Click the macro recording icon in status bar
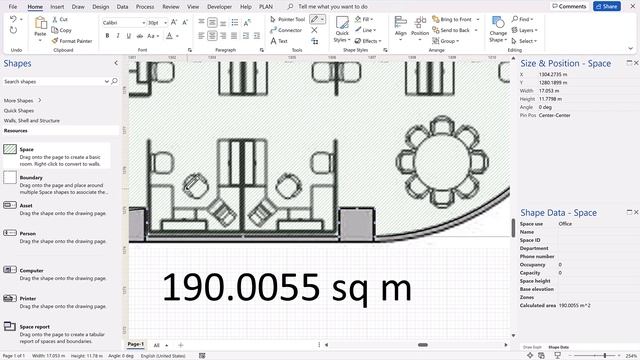 click(x=202, y=356)
